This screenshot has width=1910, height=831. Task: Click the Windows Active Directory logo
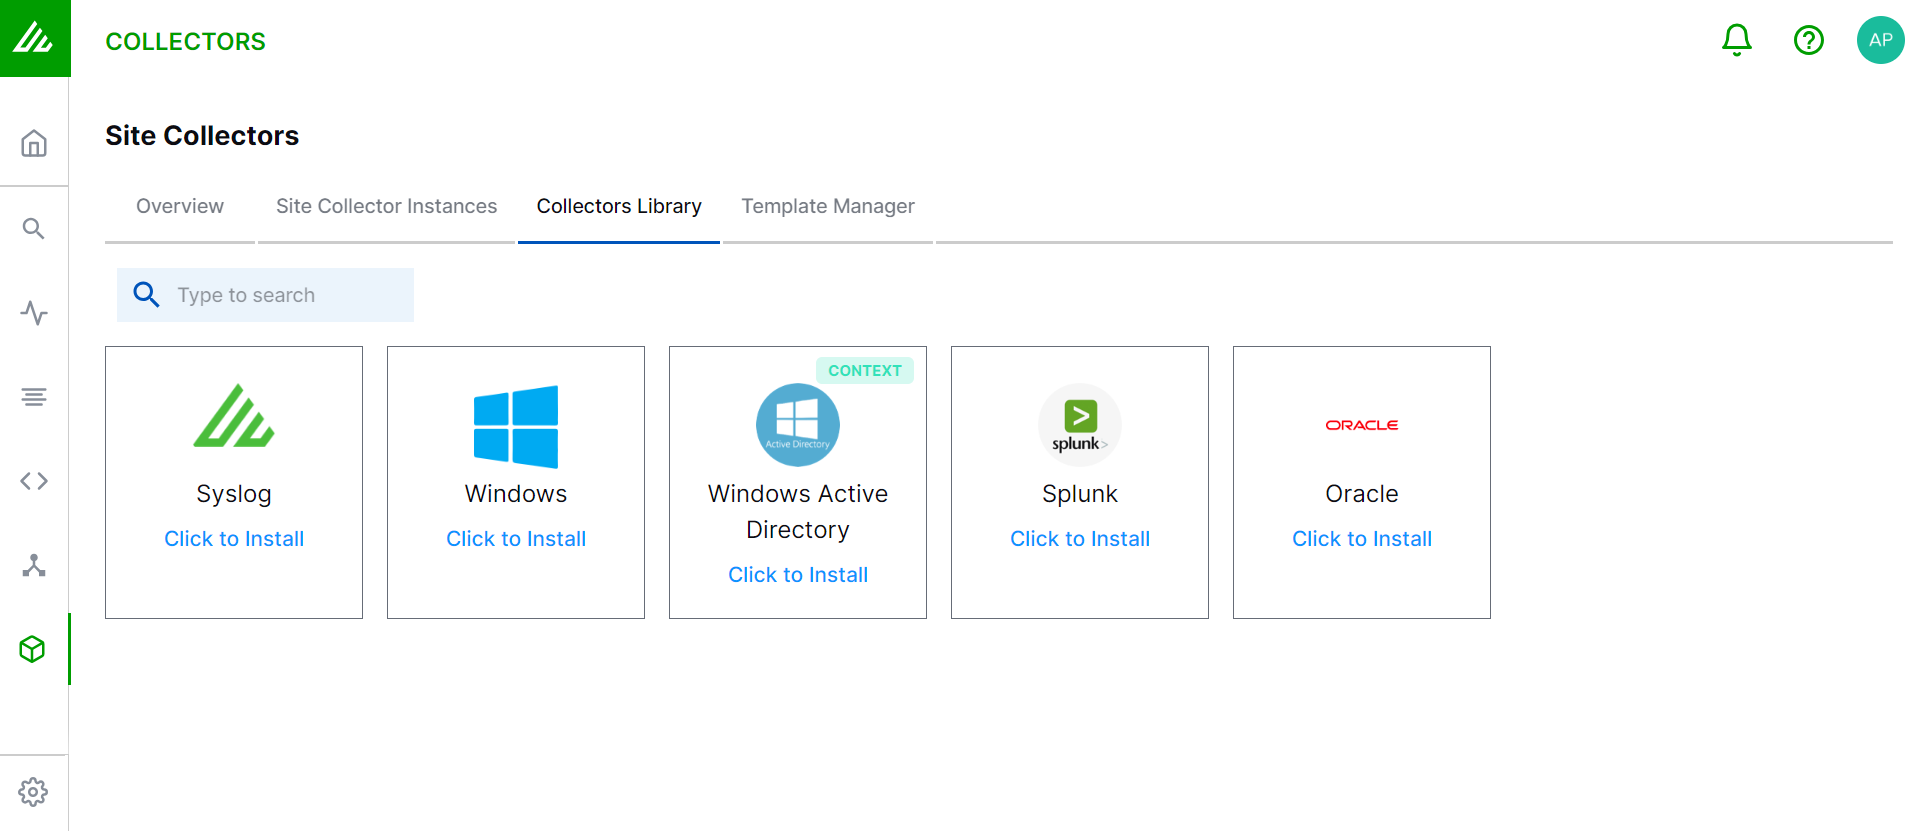[x=798, y=425]
